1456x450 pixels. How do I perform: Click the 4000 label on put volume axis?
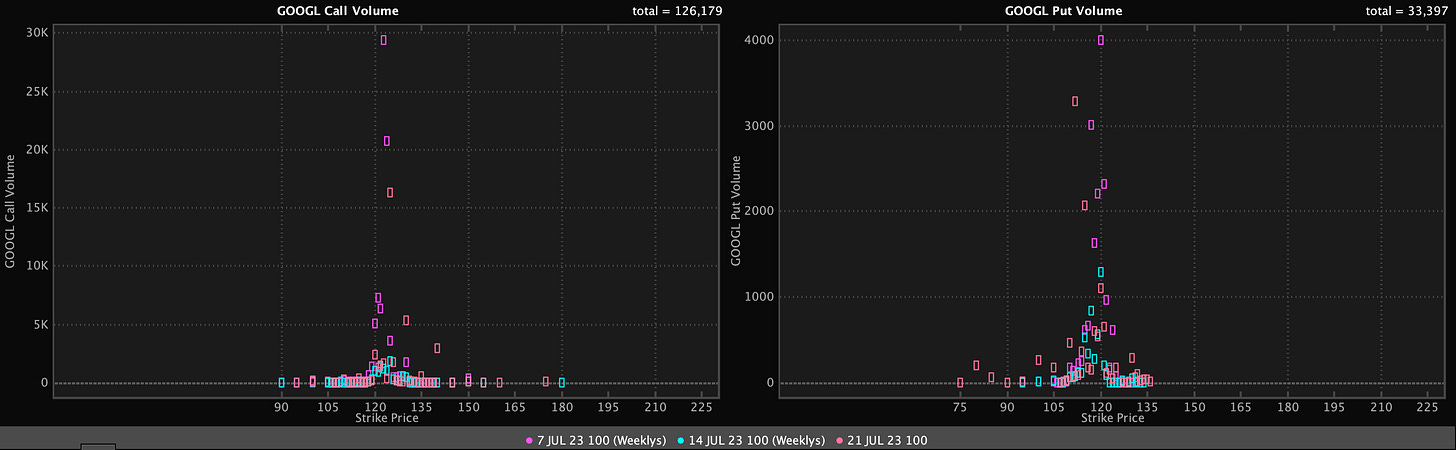click(x=758, y=40)
